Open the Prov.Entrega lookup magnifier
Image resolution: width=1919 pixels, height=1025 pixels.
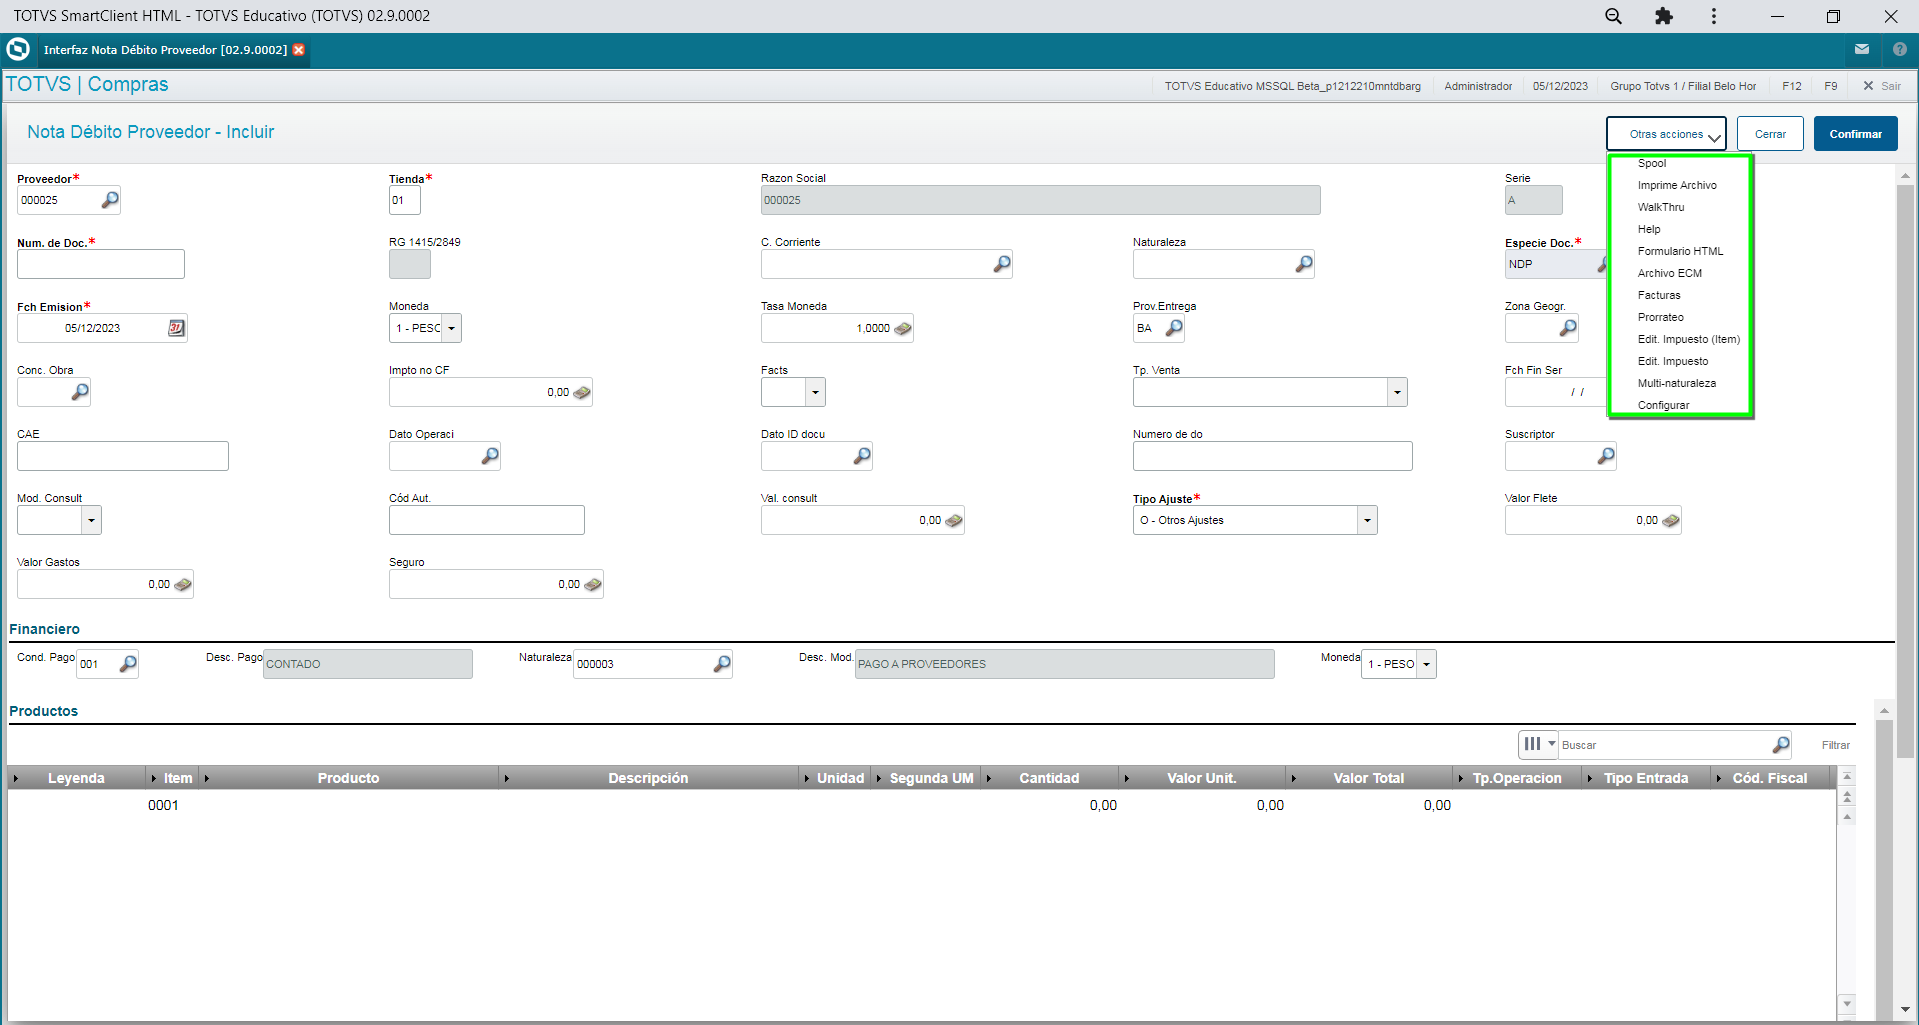(x=1175, y=328)
